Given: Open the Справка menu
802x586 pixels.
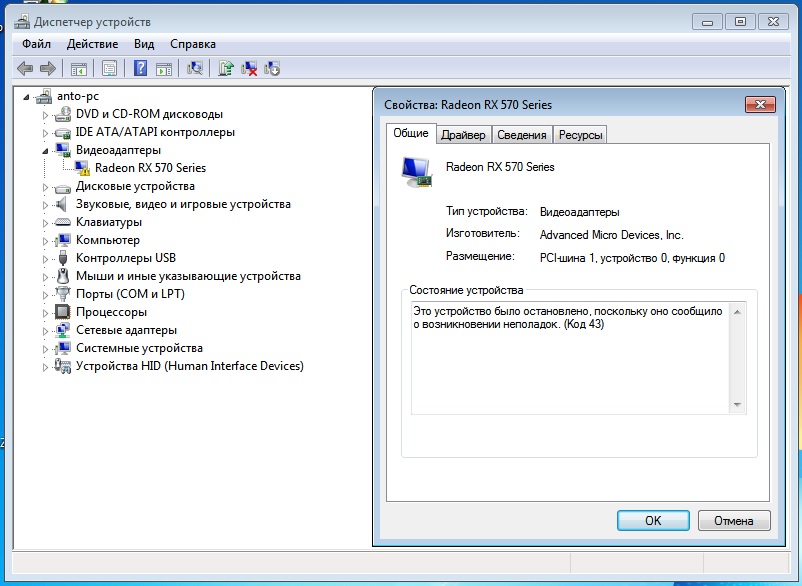Looking at the screenshot, I should (x=193, y=44).
